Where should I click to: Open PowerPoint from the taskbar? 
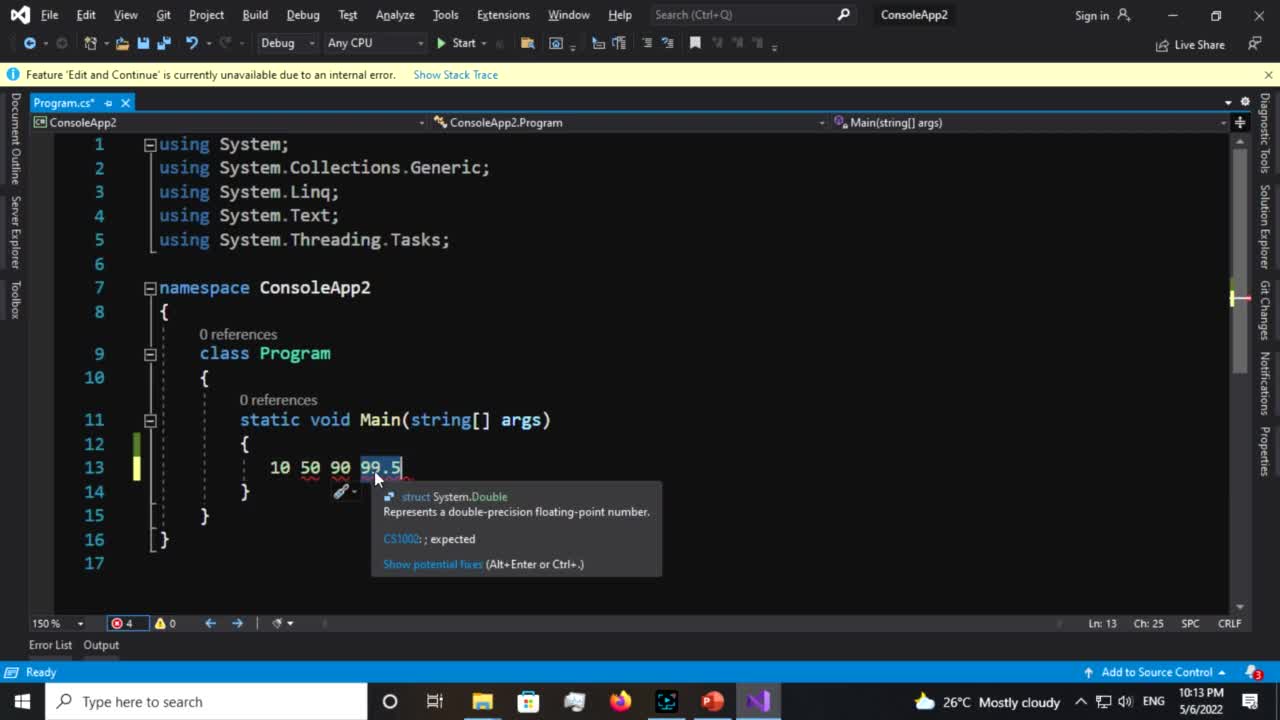click(712, 701)
